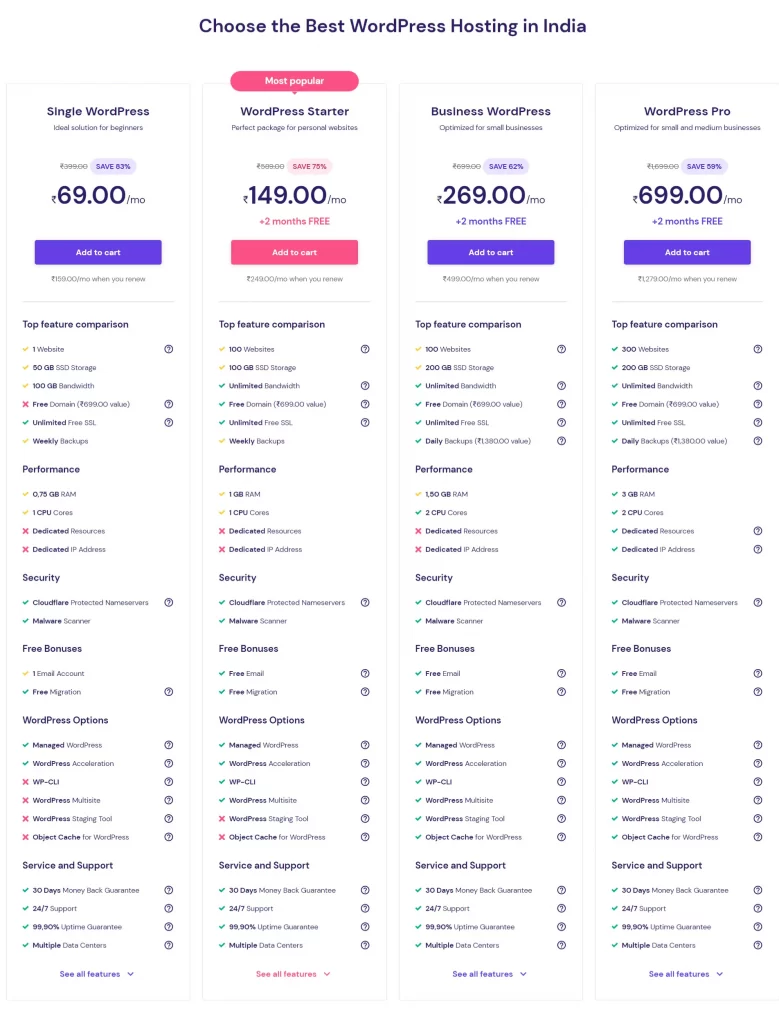
Task: Add WordPress Starter plan to cart
Action: (294, 252)
